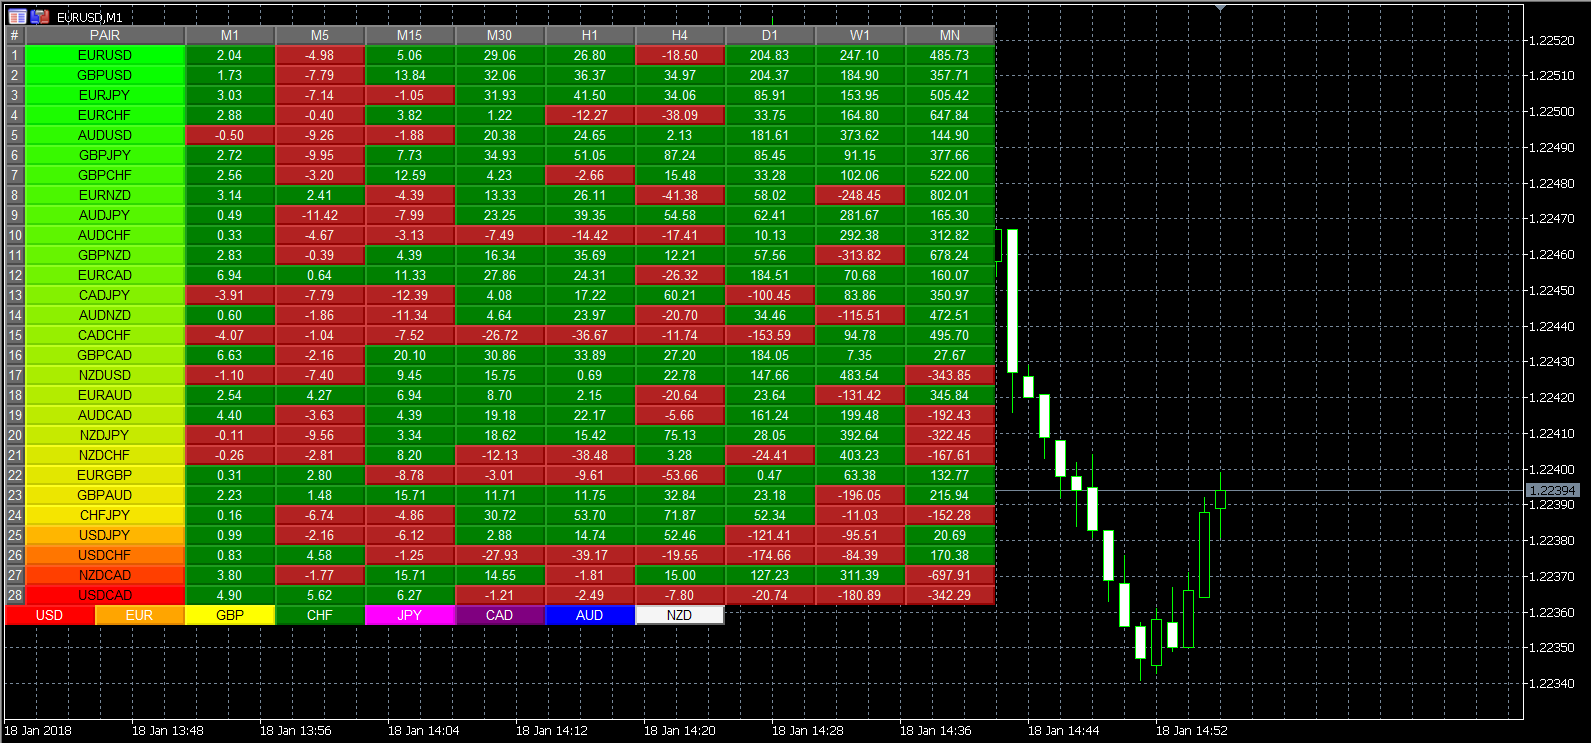
Task: Toggle the JPY magenta filter button
Action: [x=409, y=615]
